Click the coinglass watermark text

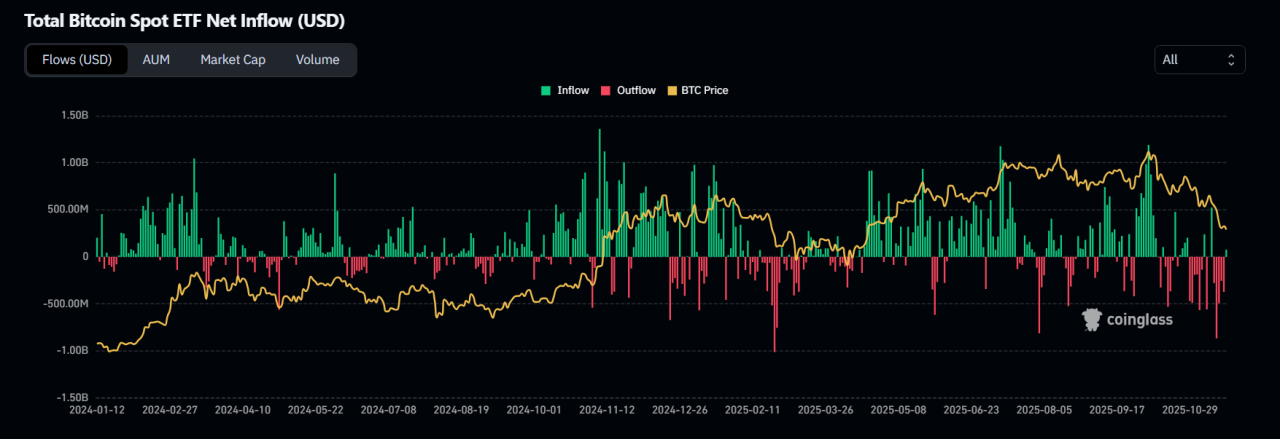point(1140,320)
